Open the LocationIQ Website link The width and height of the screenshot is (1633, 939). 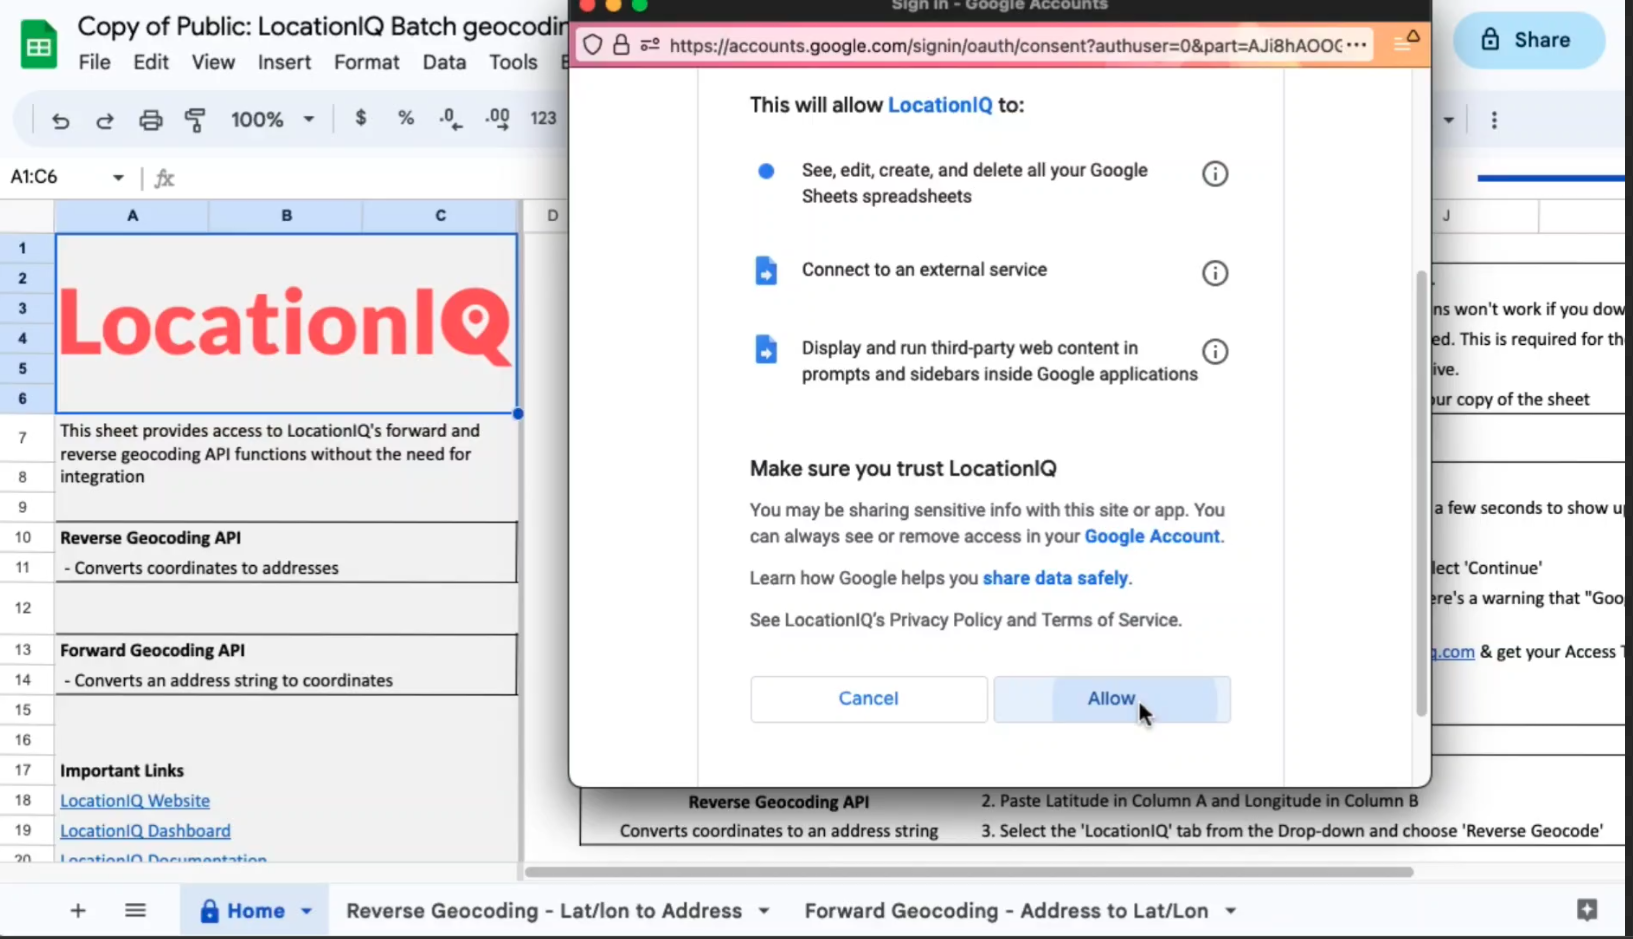point(135,801)
